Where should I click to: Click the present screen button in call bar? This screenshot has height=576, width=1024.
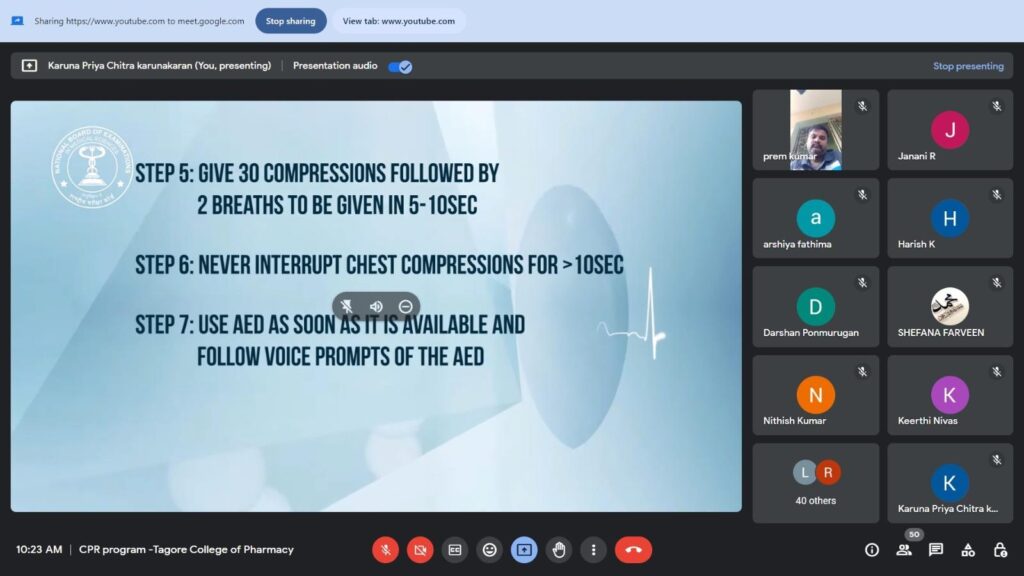(524, 550)
